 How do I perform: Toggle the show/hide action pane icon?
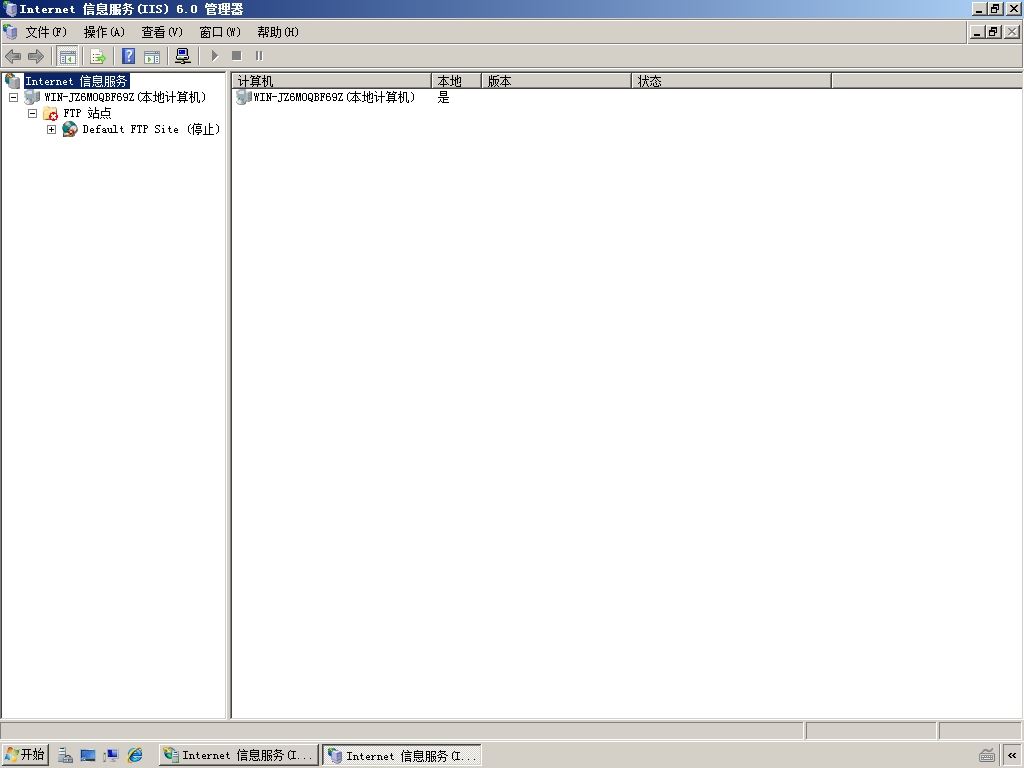click(x=152, y=56)
